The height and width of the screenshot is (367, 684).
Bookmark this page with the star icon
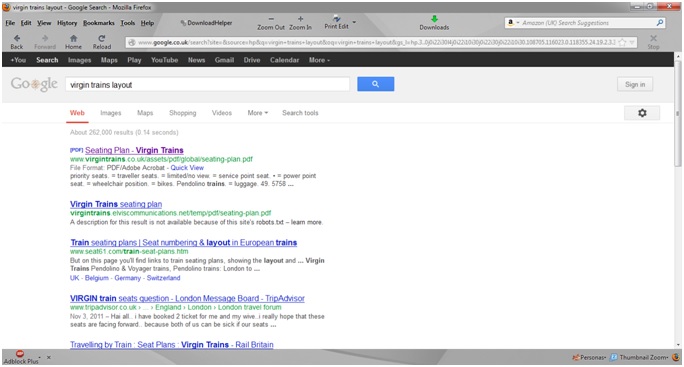click(622, 42)
